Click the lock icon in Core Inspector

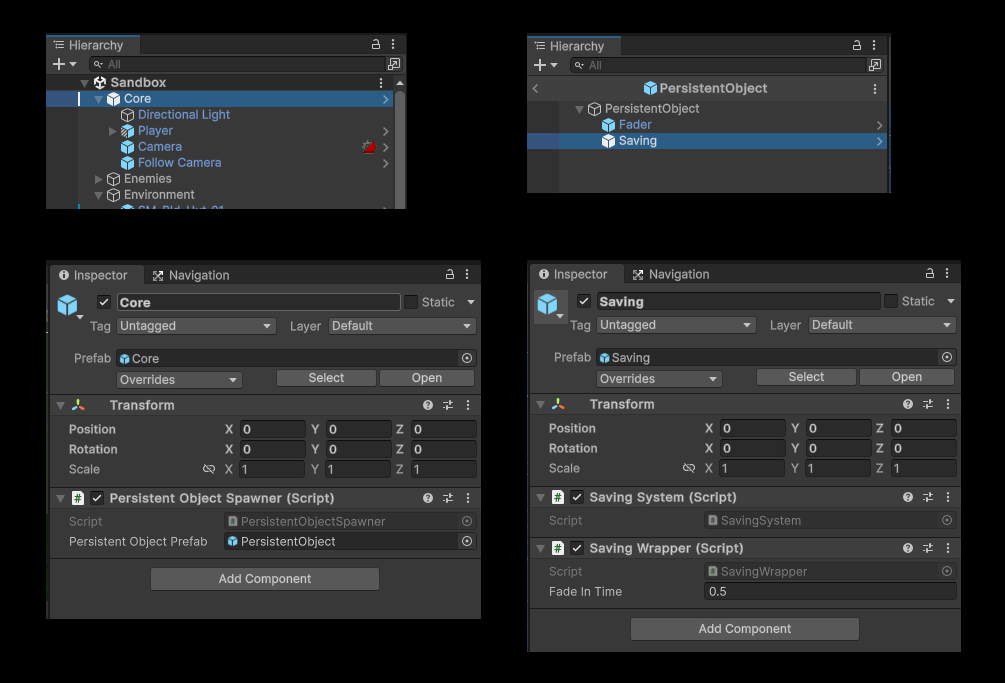tap(450, 274)
